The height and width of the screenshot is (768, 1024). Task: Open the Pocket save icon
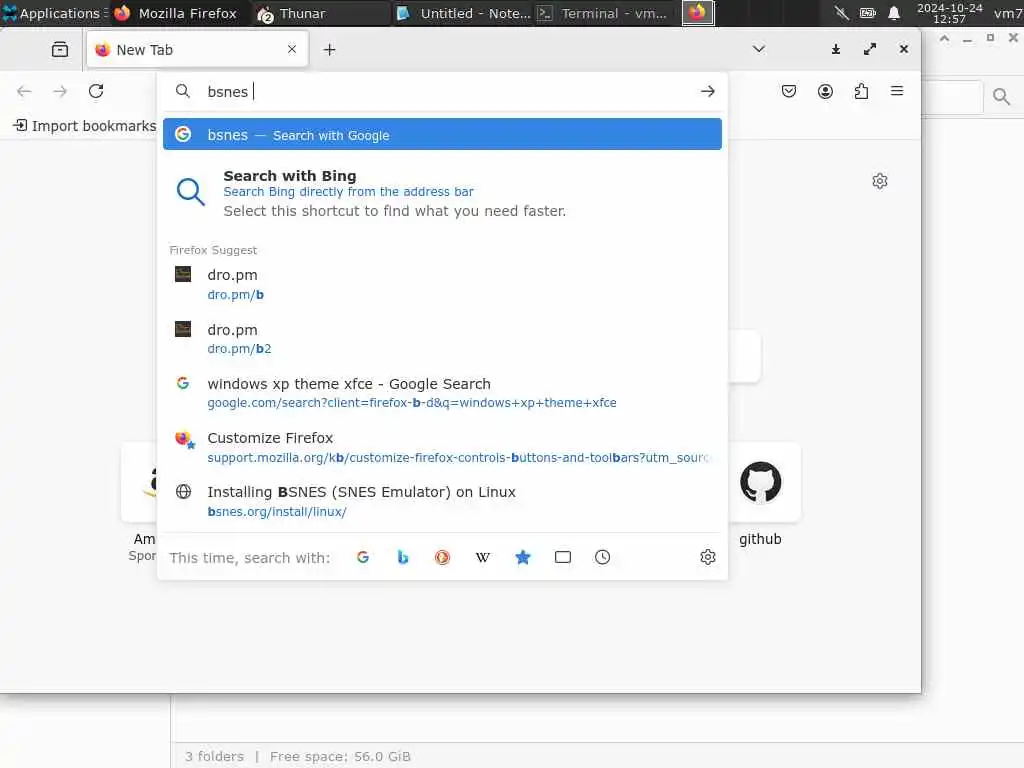789,91
